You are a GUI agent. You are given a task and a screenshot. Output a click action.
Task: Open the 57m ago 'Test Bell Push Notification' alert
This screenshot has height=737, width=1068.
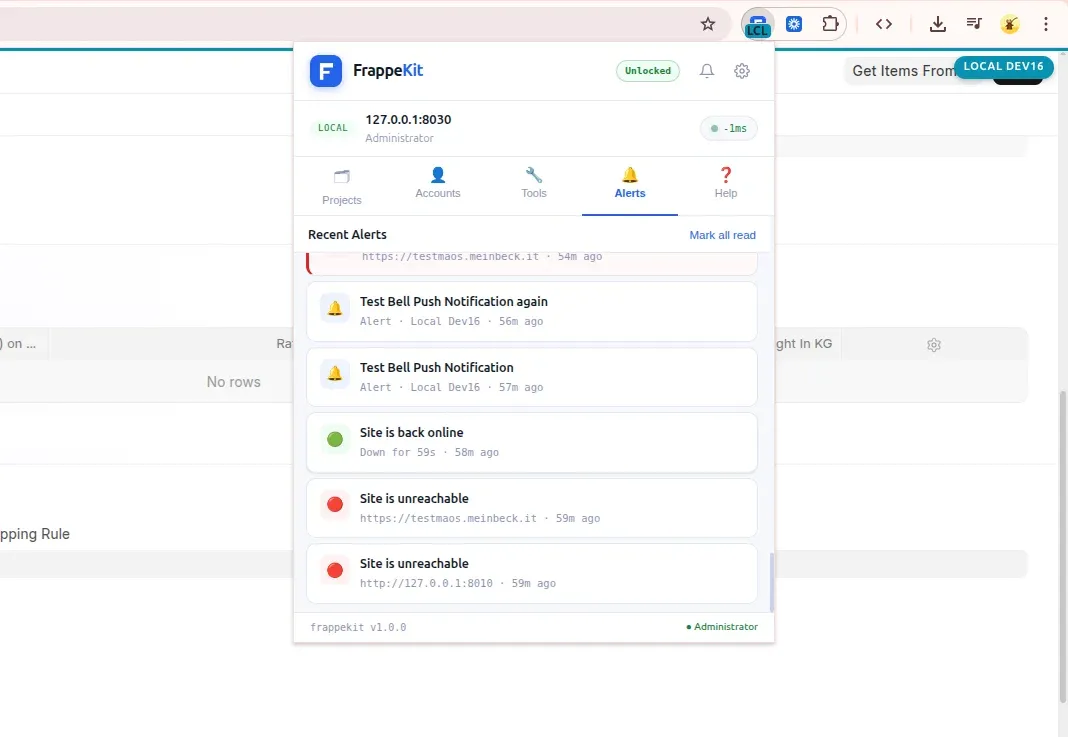tap(532, 377)
